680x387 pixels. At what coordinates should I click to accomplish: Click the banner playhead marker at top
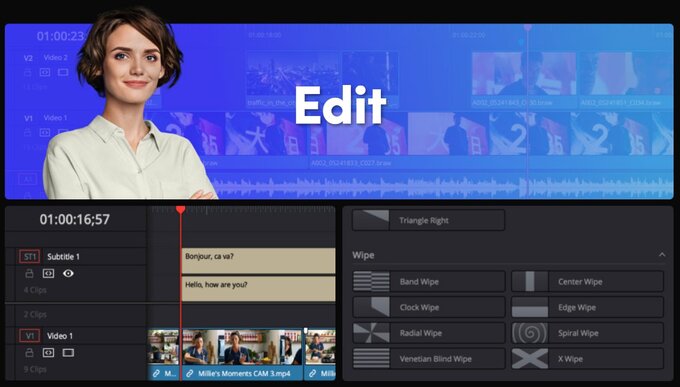tap(528, 27)
